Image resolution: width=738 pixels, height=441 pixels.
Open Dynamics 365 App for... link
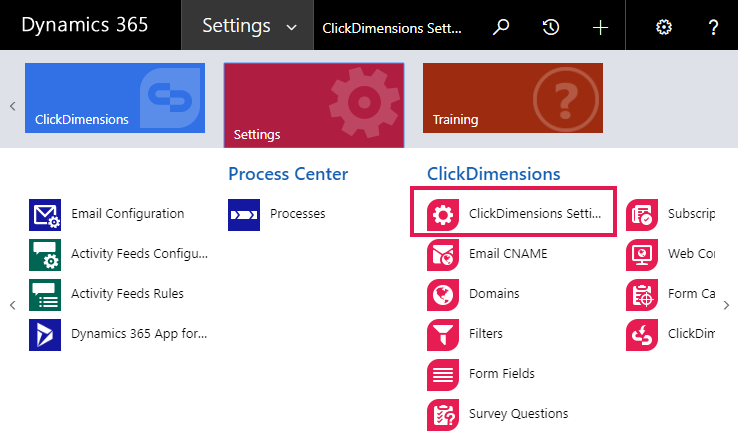[139, 334]
